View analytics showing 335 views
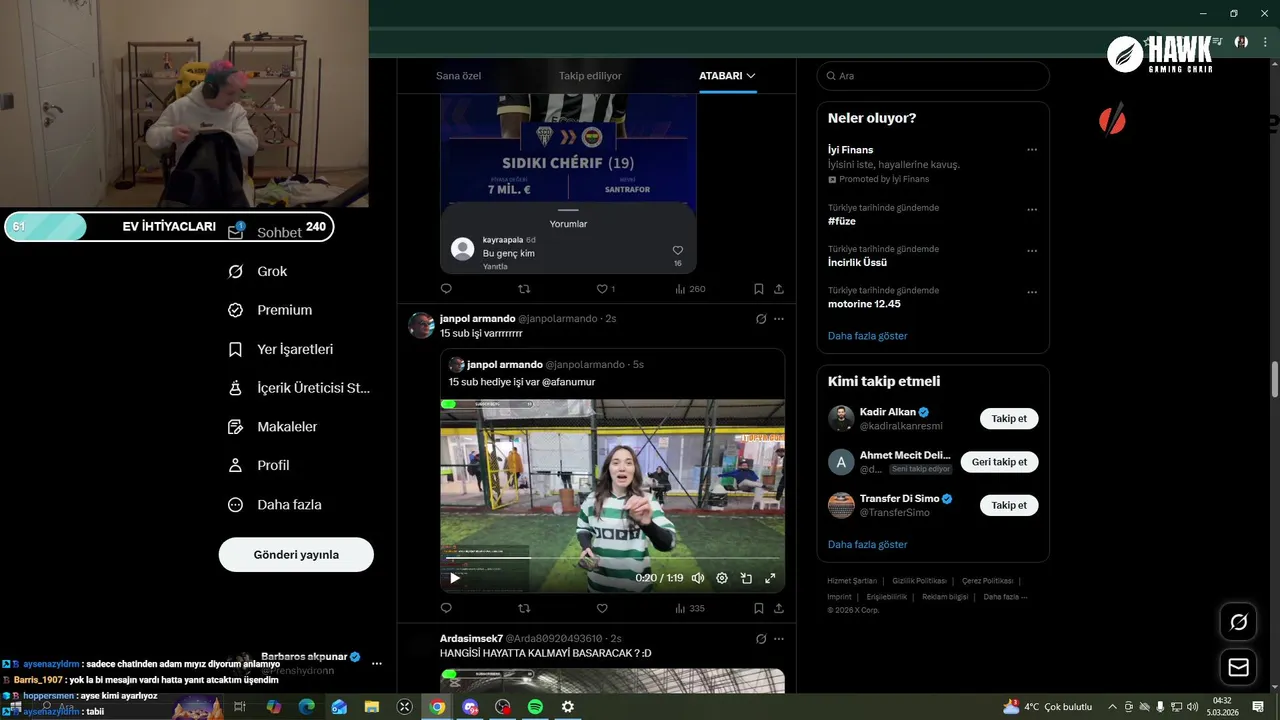 coord(690,608)
